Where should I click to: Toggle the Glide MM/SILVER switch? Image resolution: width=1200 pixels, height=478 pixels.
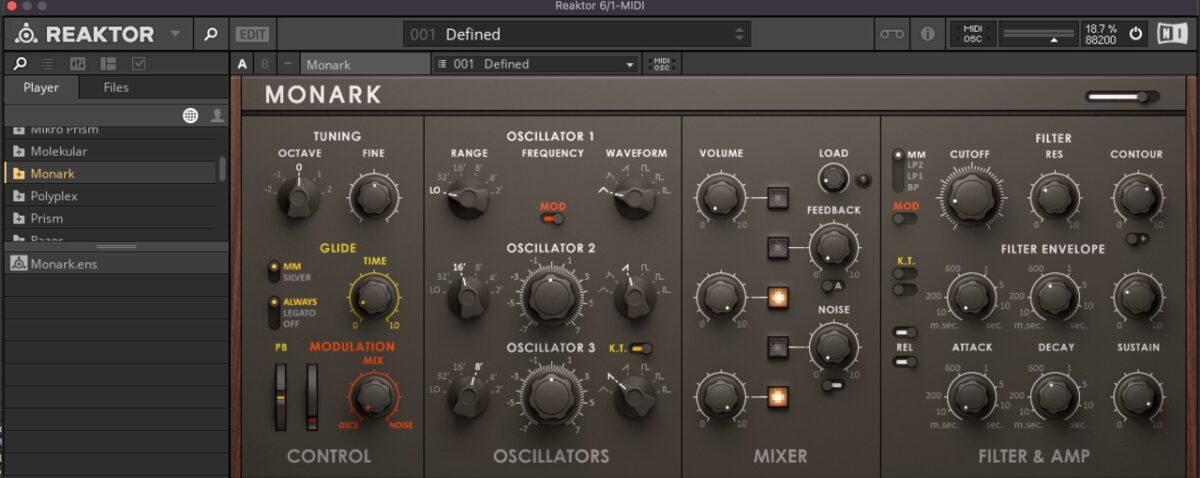pyautogui.click(x=274, y=272)
